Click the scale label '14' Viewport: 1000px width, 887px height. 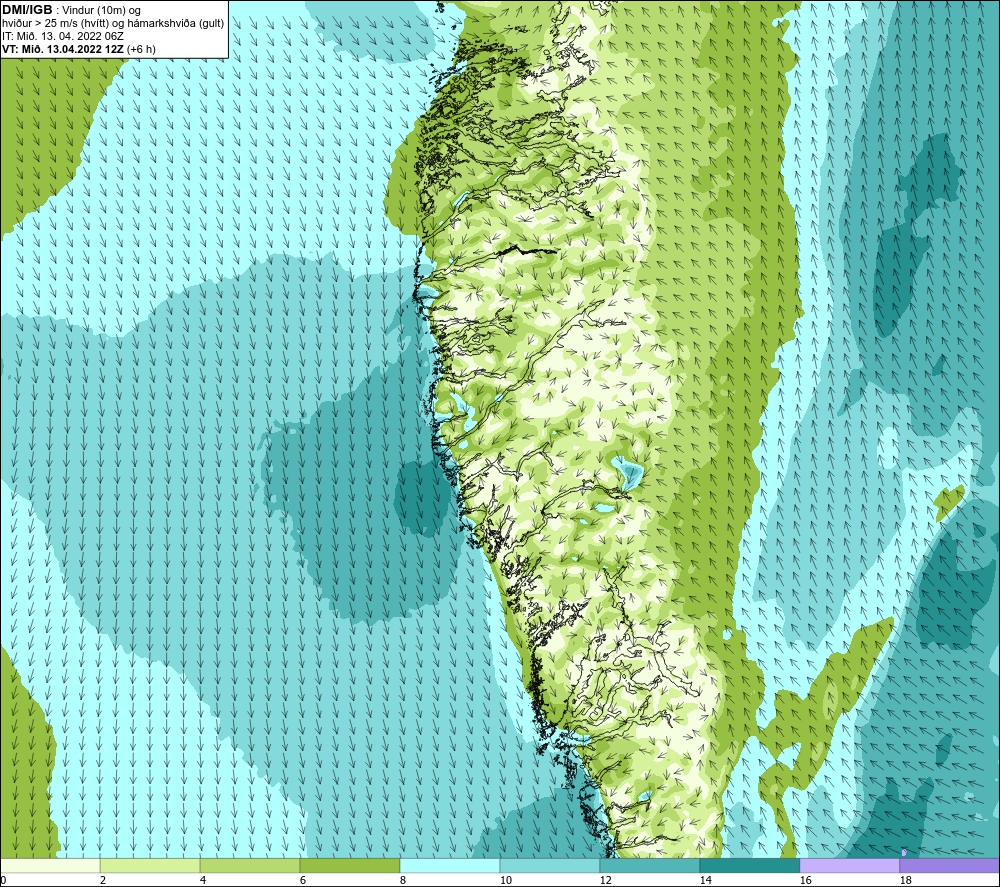[706, 881]
